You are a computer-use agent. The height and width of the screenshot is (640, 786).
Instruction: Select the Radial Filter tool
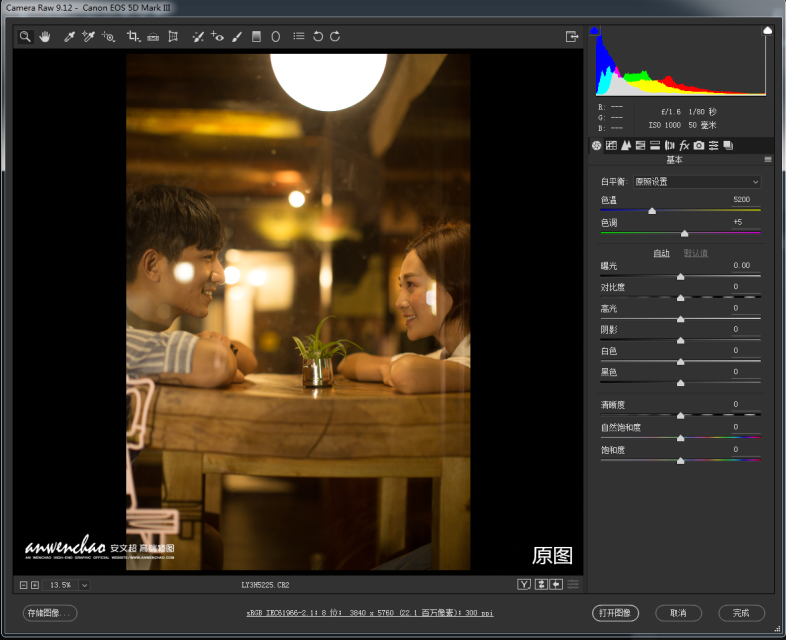pyautogui.click(x=276, y=37)
